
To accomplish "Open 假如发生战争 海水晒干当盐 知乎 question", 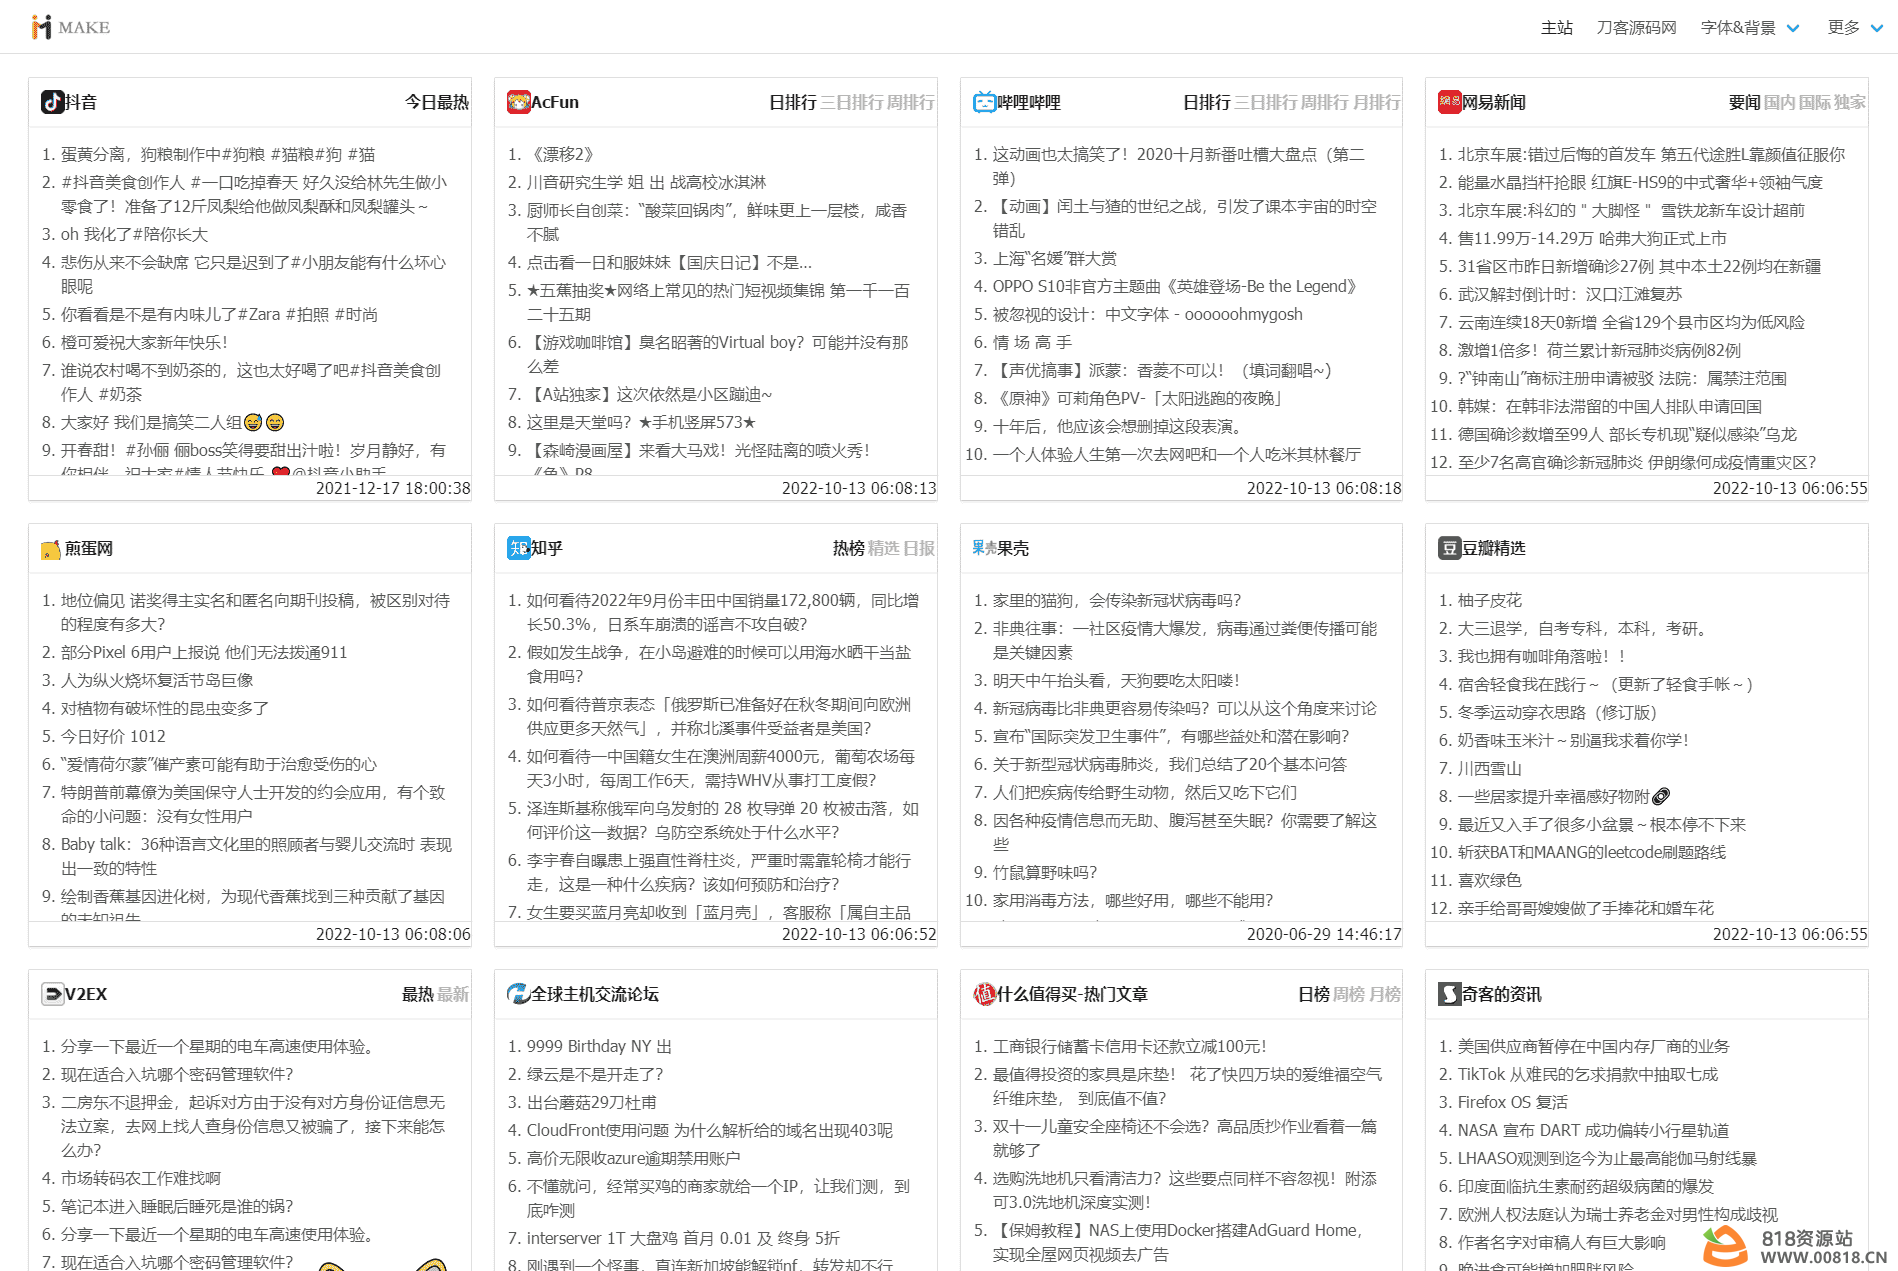I will (x=719, y=664).
